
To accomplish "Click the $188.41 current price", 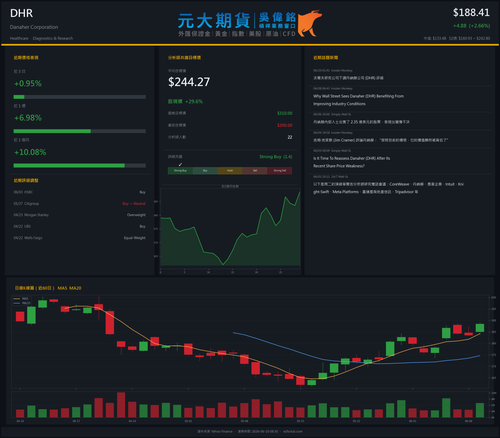I will tap(471, 13).
